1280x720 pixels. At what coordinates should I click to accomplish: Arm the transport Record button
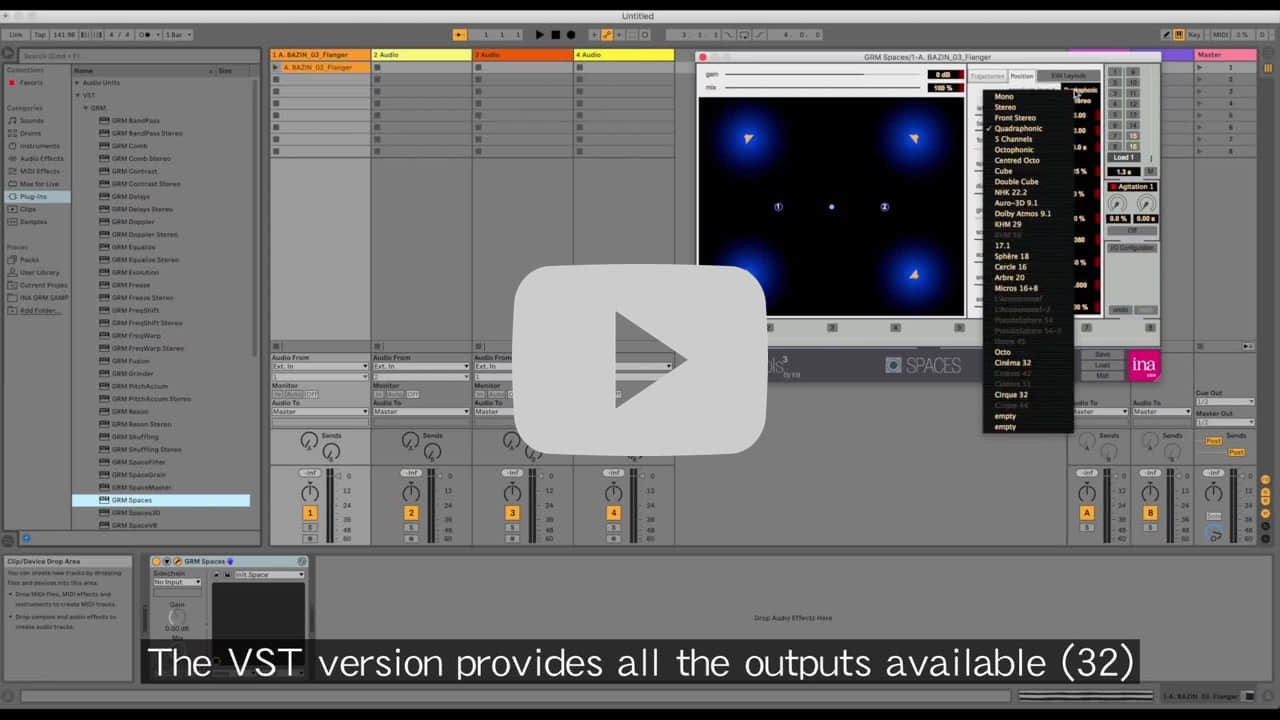571,35
